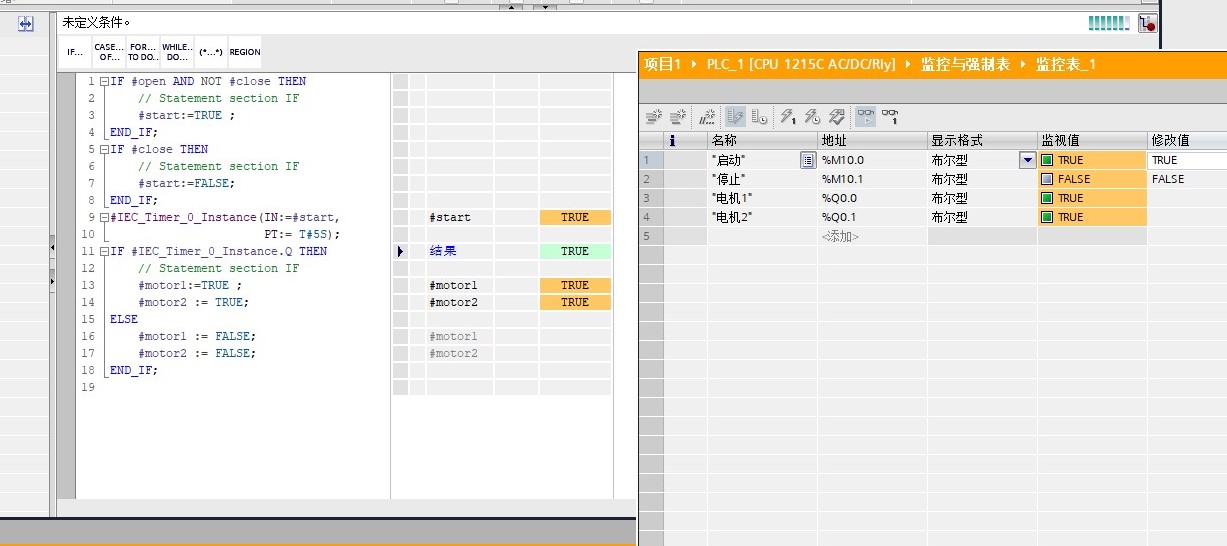Collapse the IF Timer.Q block on line 11
This screenshot has width=1227, height=546.
click(104, 251)
